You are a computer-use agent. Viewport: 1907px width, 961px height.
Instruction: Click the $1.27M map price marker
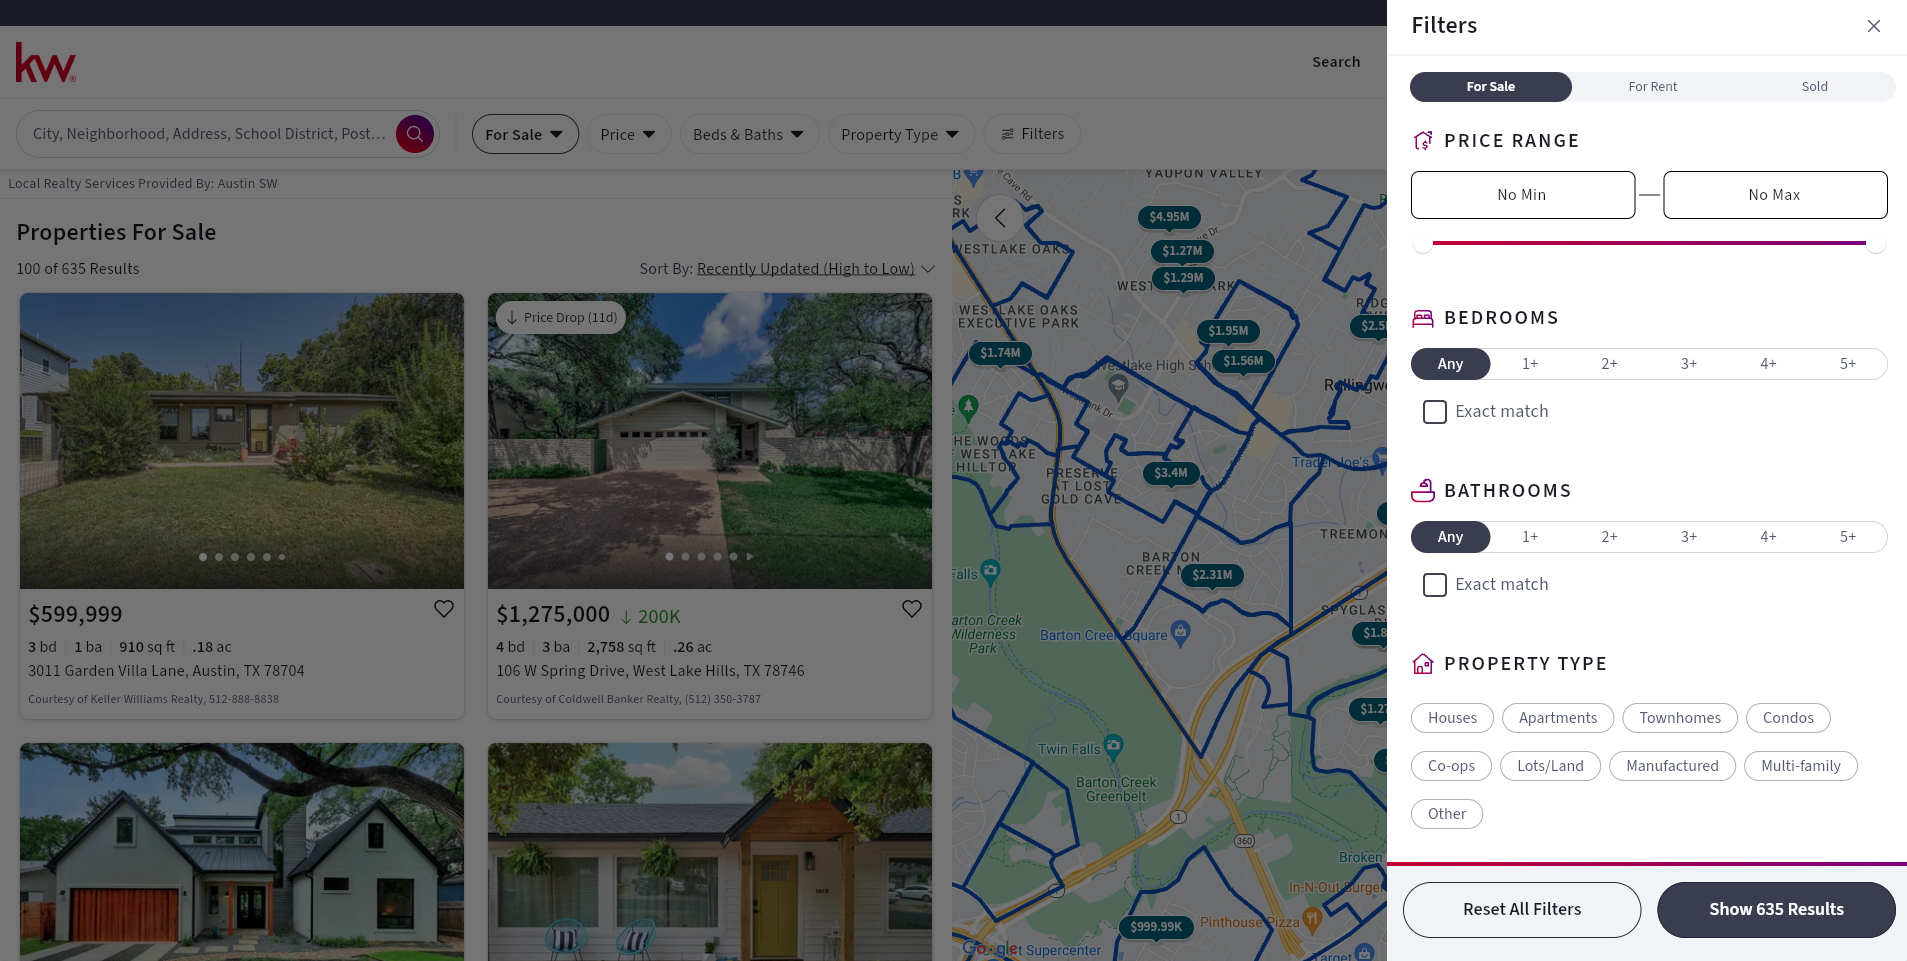click(x=1182, y=251)
